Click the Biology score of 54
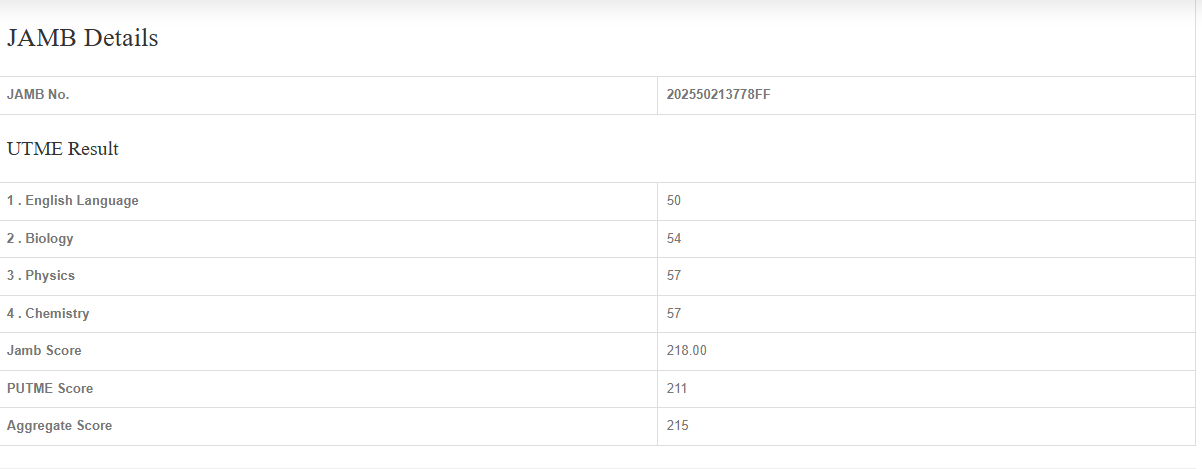This screenshot has height=469, width=1202. (674, 239)
